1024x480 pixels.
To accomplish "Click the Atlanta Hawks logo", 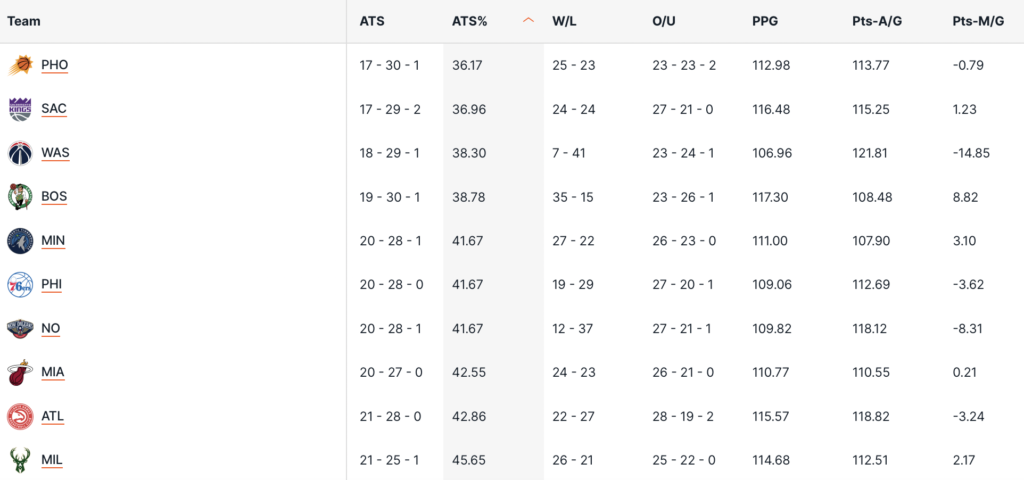I will [x=20, y=416].
